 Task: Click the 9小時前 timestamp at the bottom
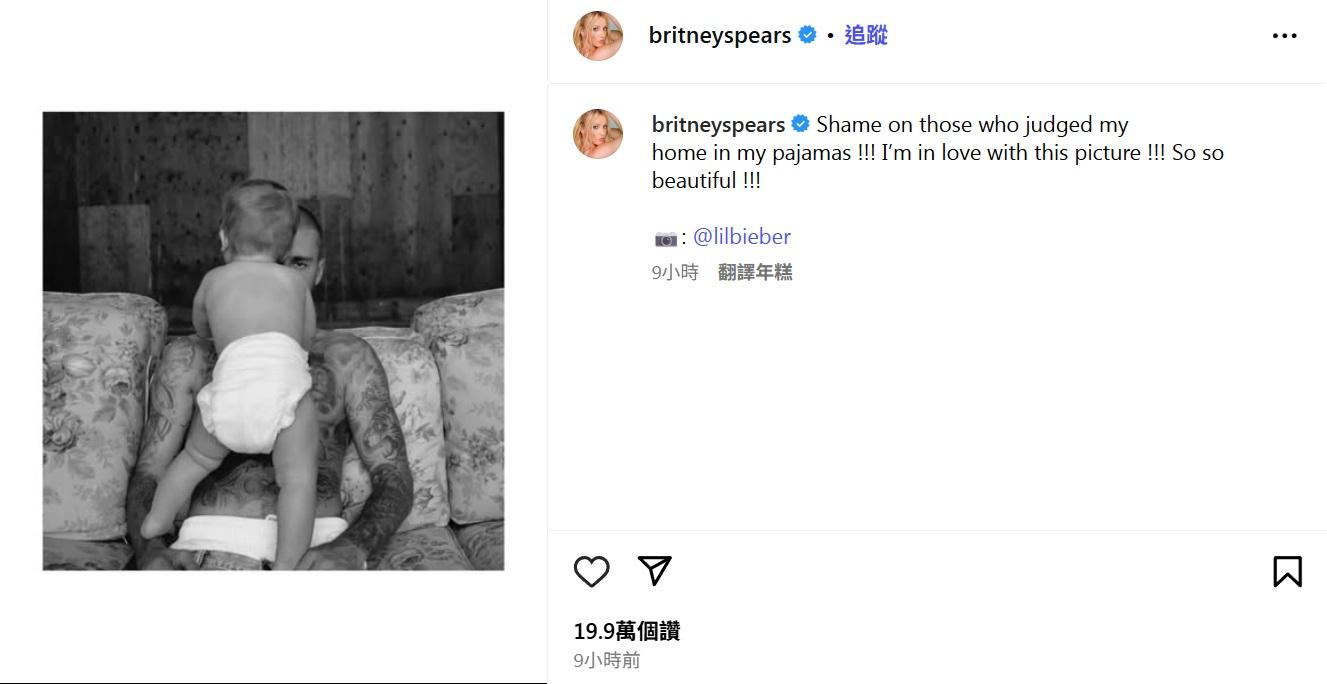(607, 660)
